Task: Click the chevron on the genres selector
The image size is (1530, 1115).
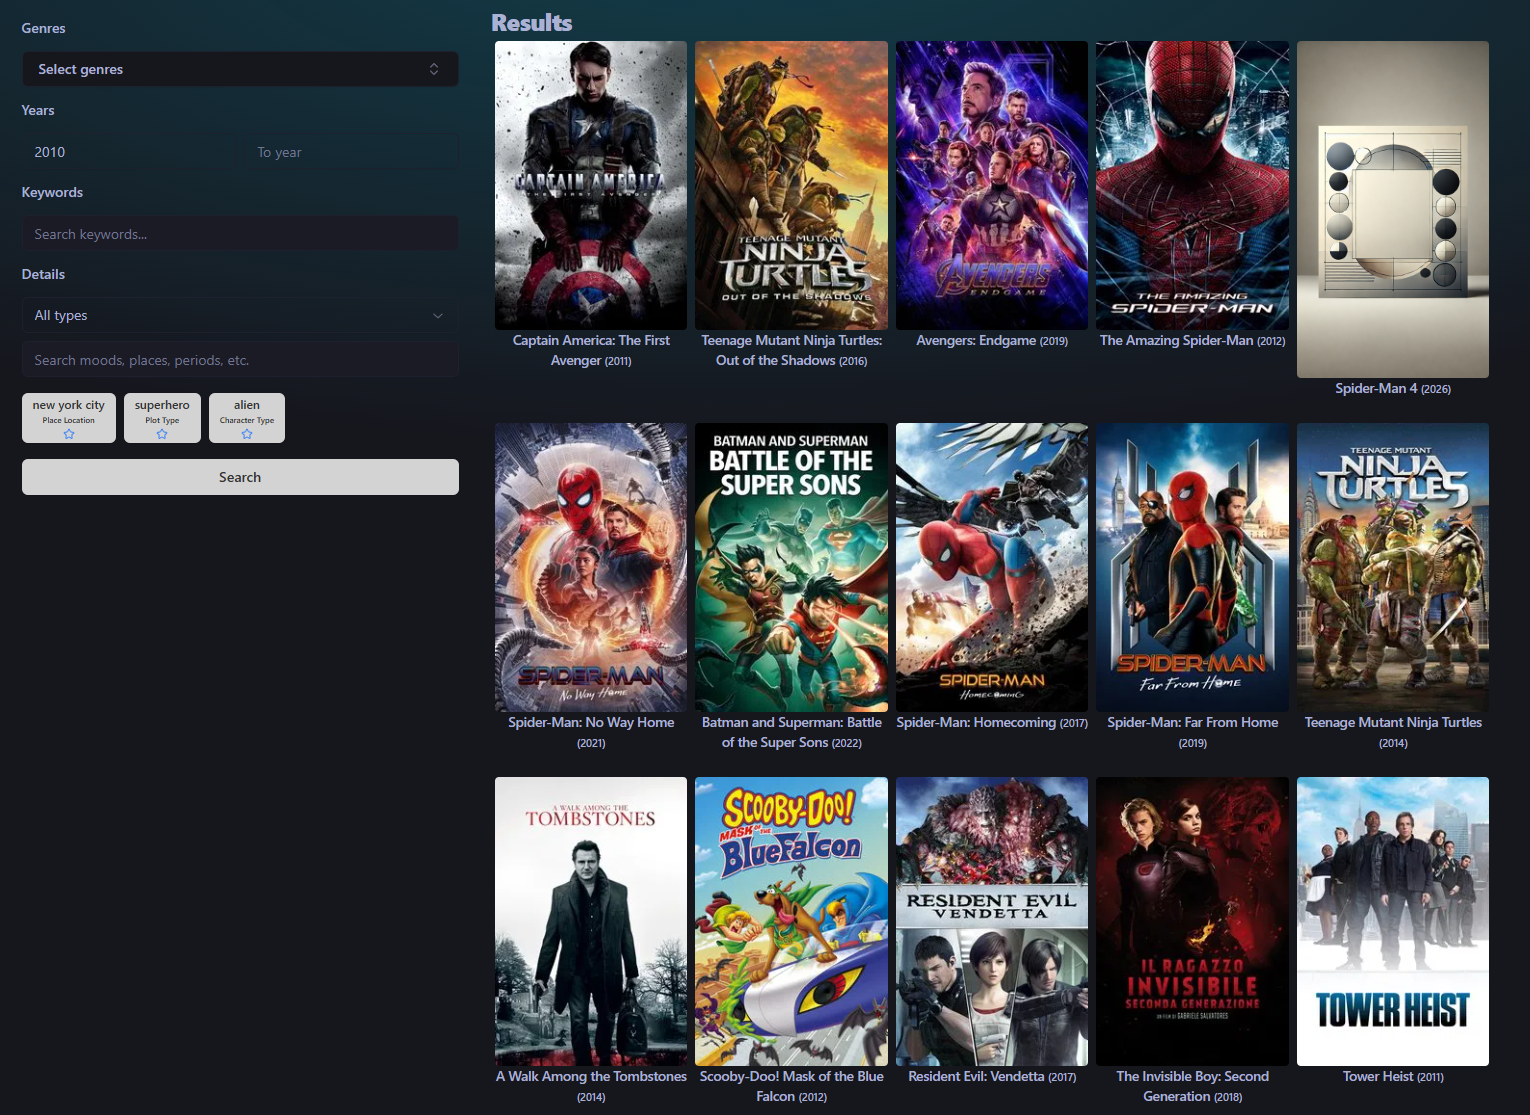Action: pos(434,69)
